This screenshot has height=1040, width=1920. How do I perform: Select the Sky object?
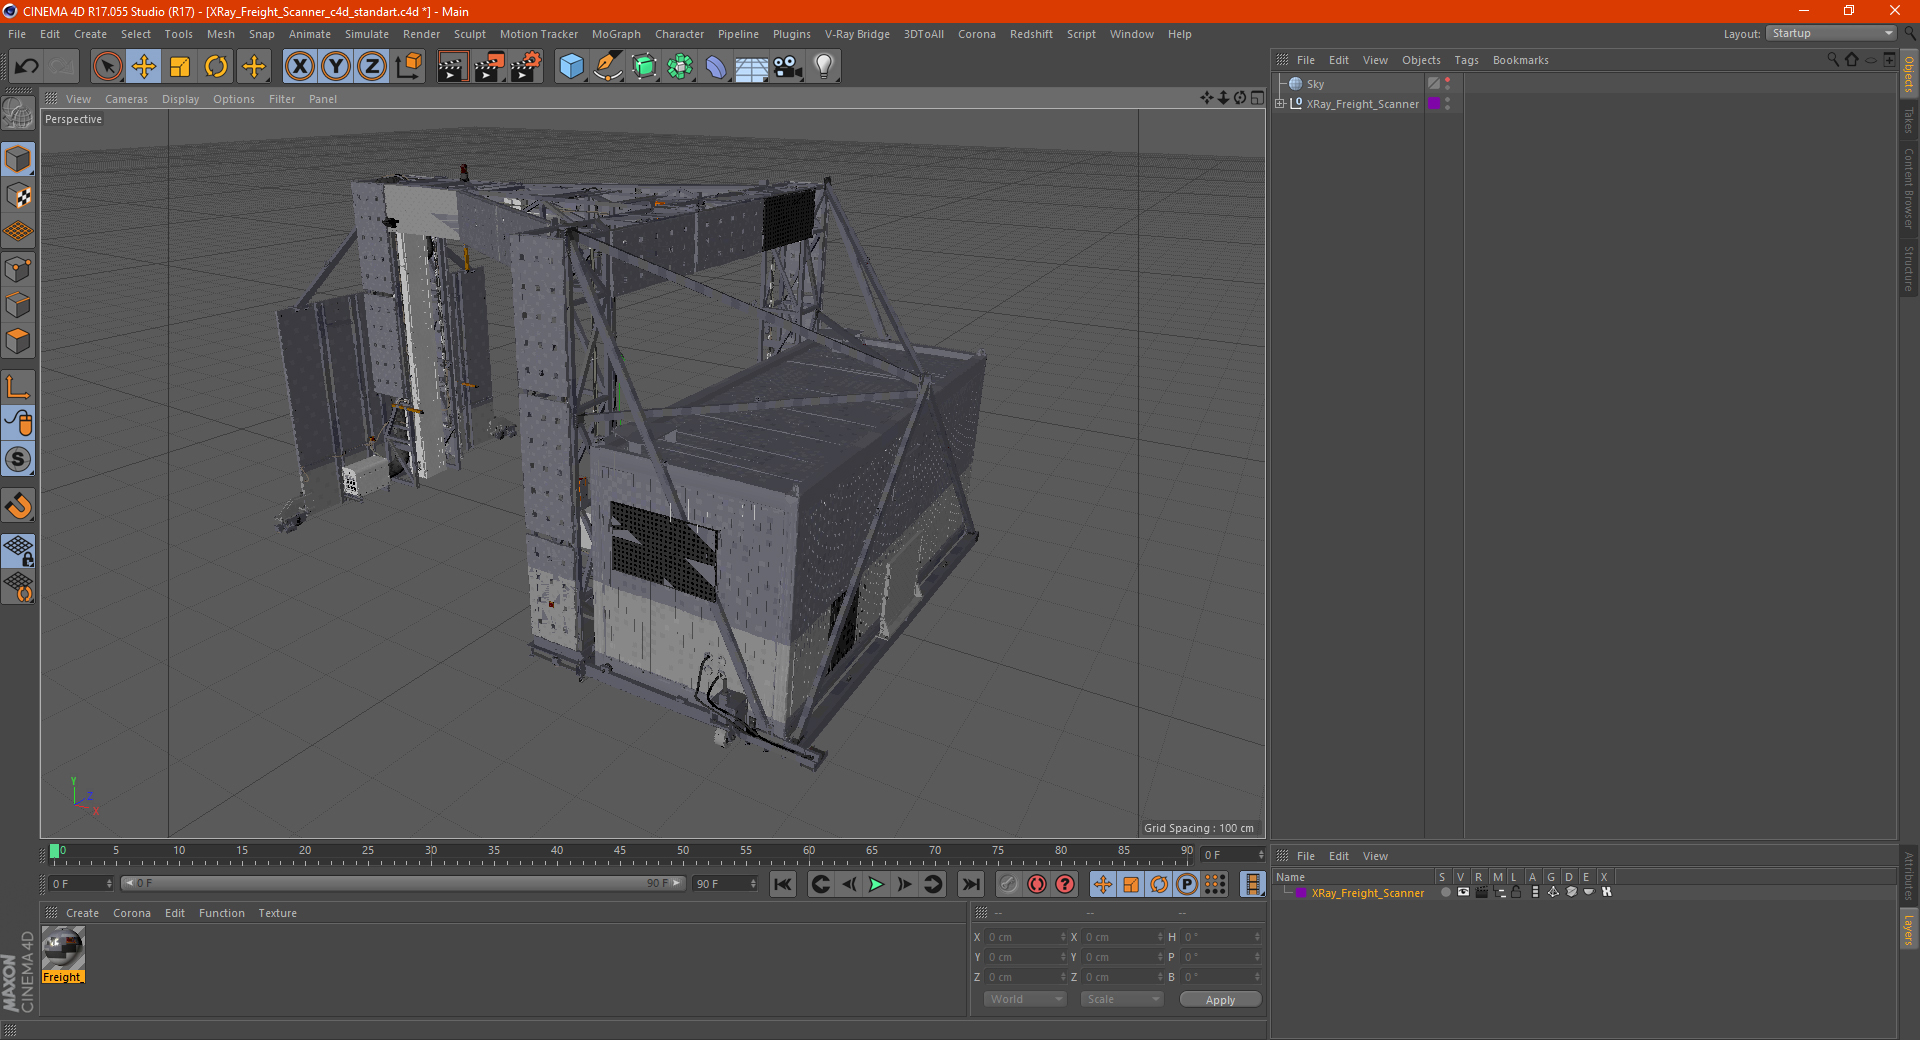tap(1315, 84)
